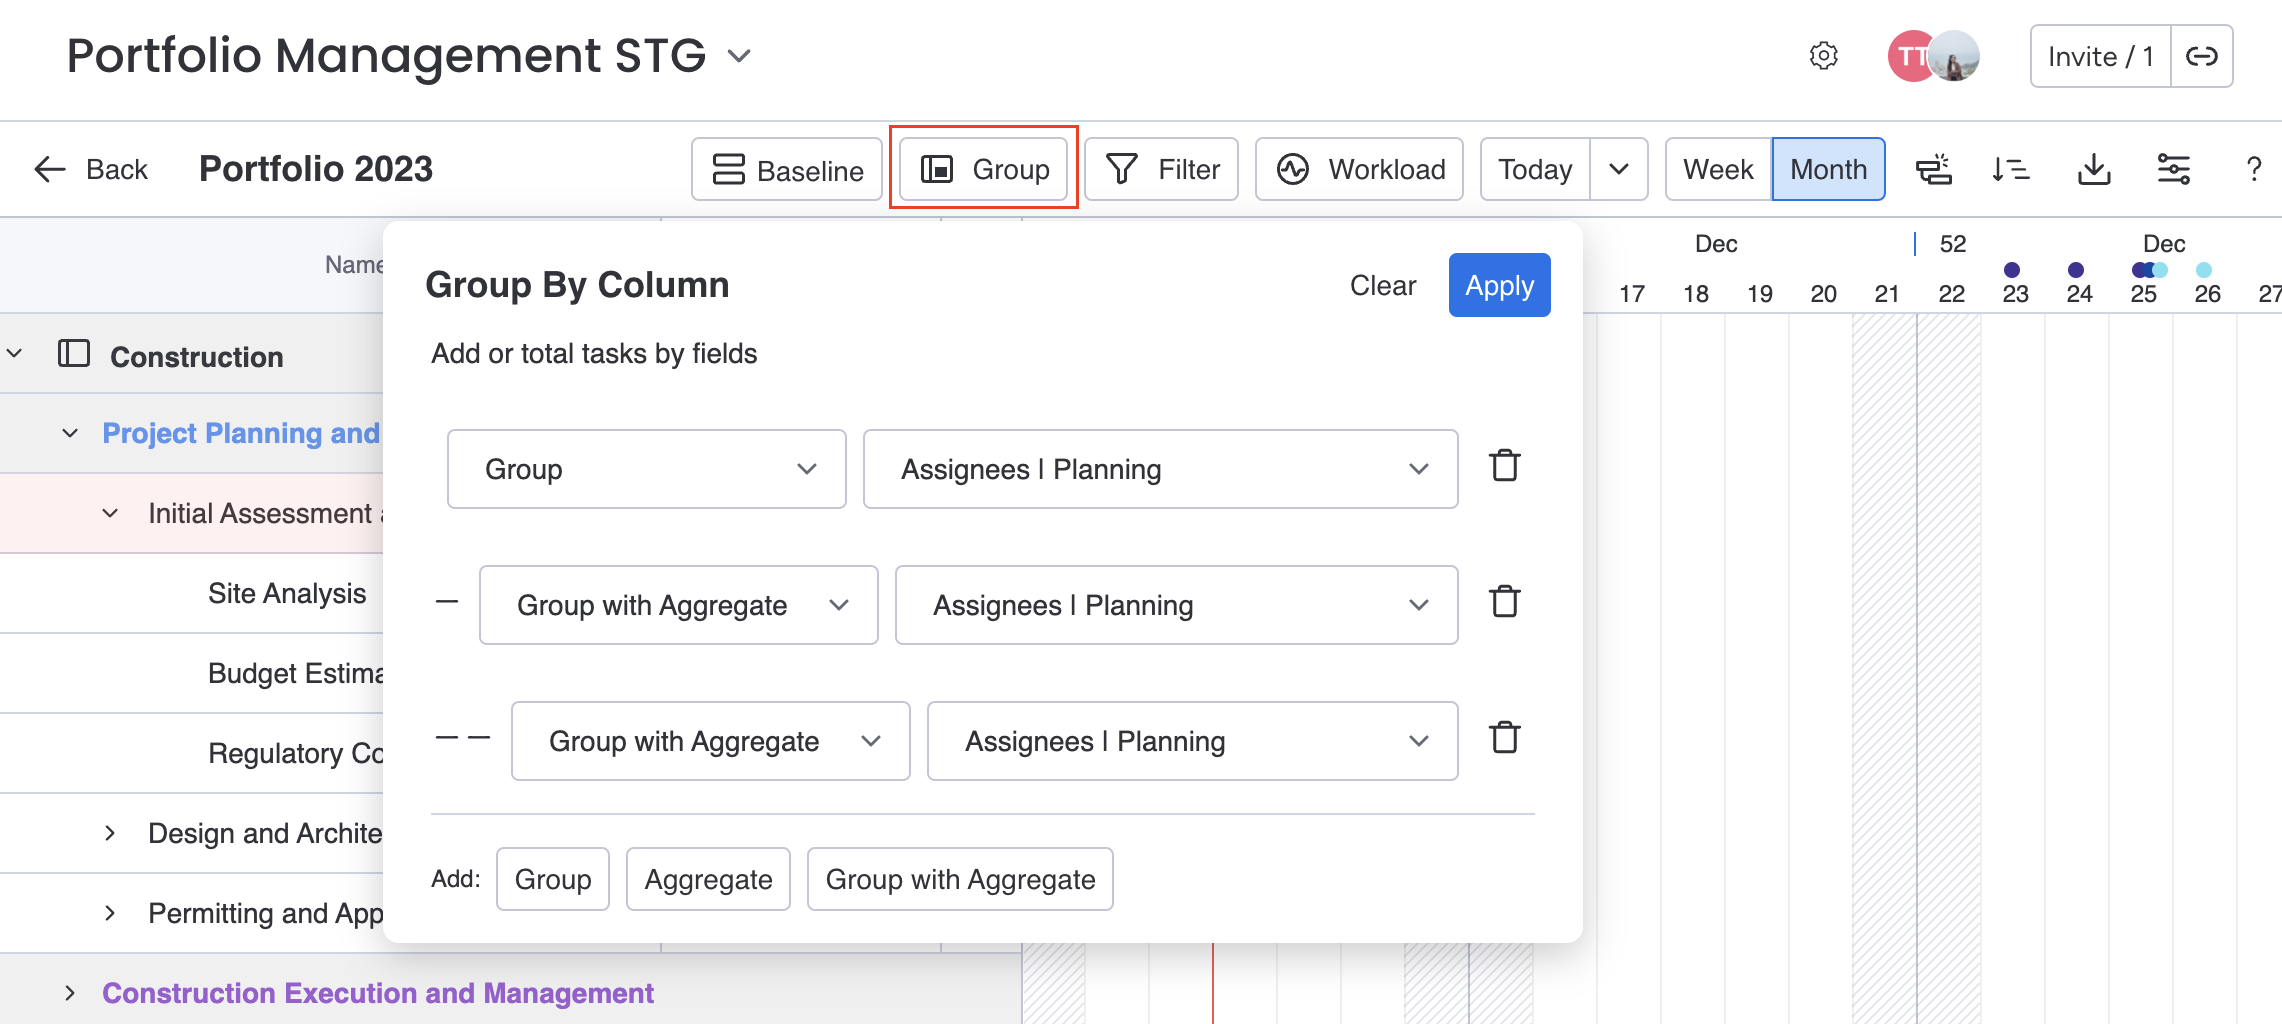This screenshot has width=2282, height=1024.
Task: Open the first Assignees | Planning dropdown
Action: pos(1158,469)
